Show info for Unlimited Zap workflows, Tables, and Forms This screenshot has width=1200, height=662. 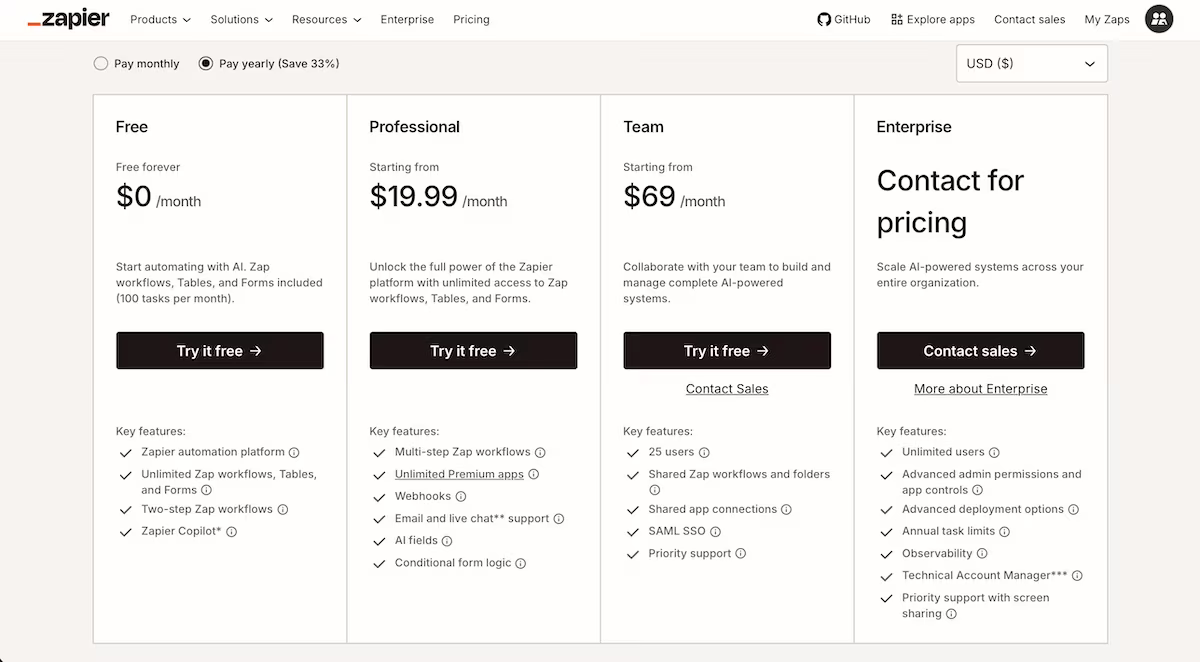click(x=206, y=491)
